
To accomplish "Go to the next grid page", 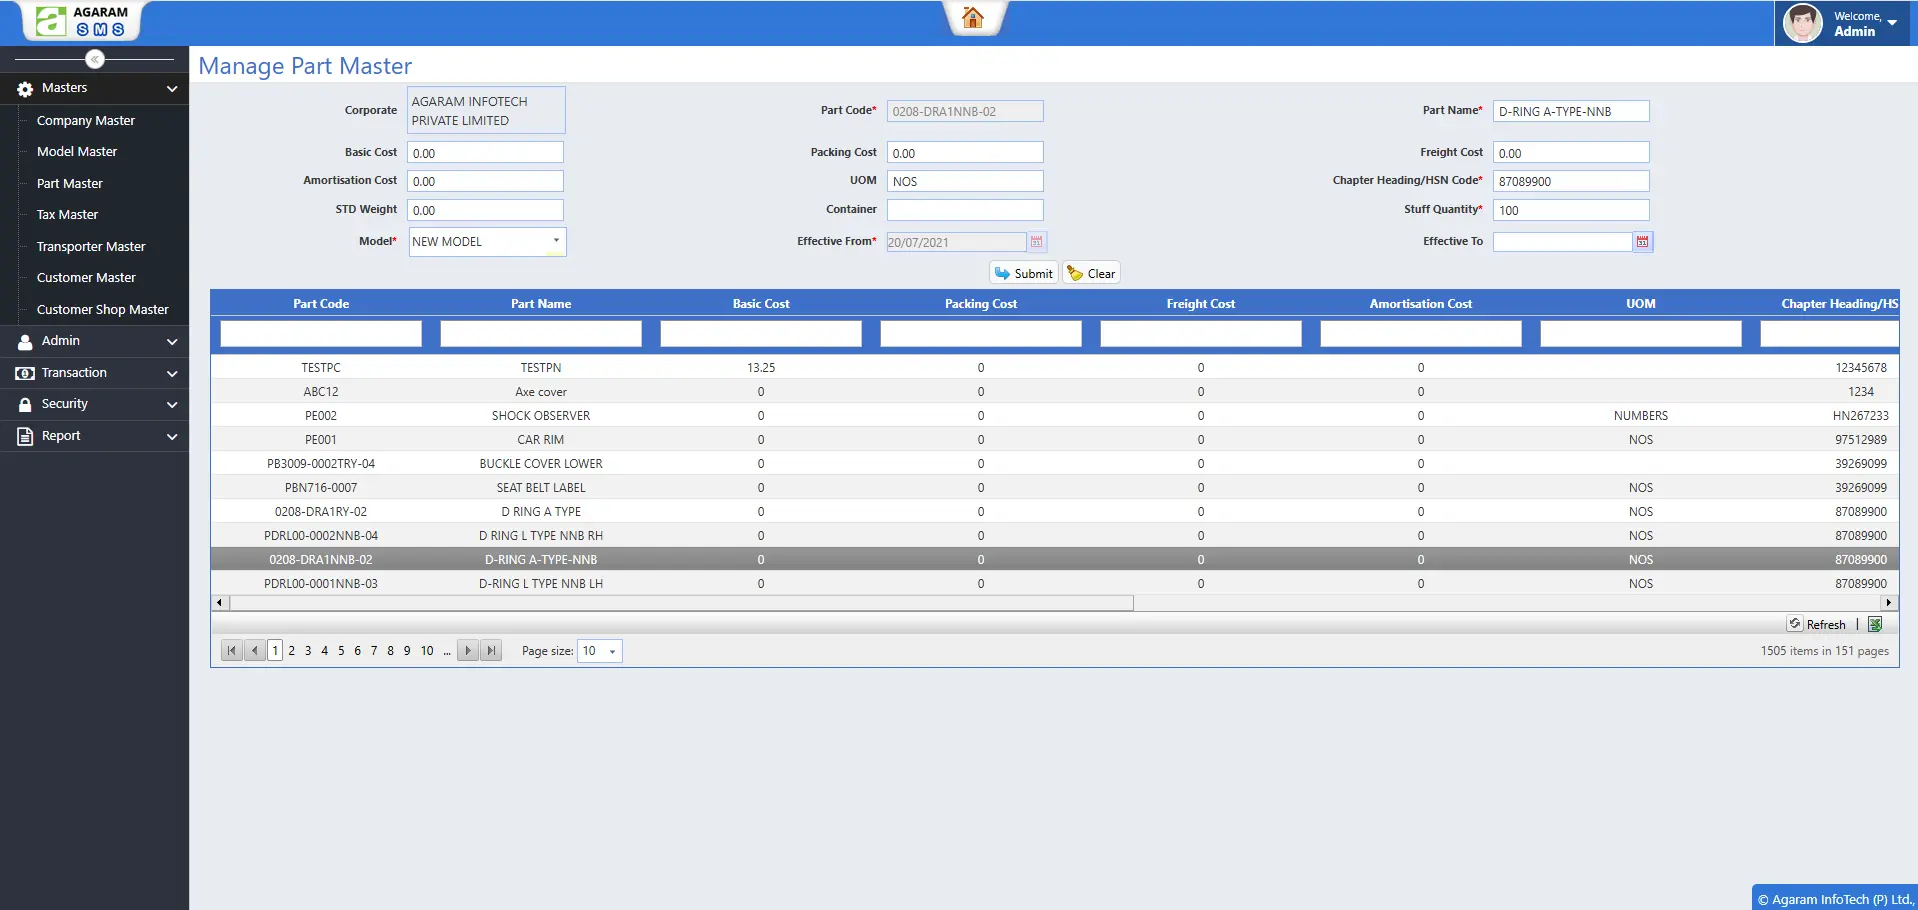I will [x=467, y=651].
